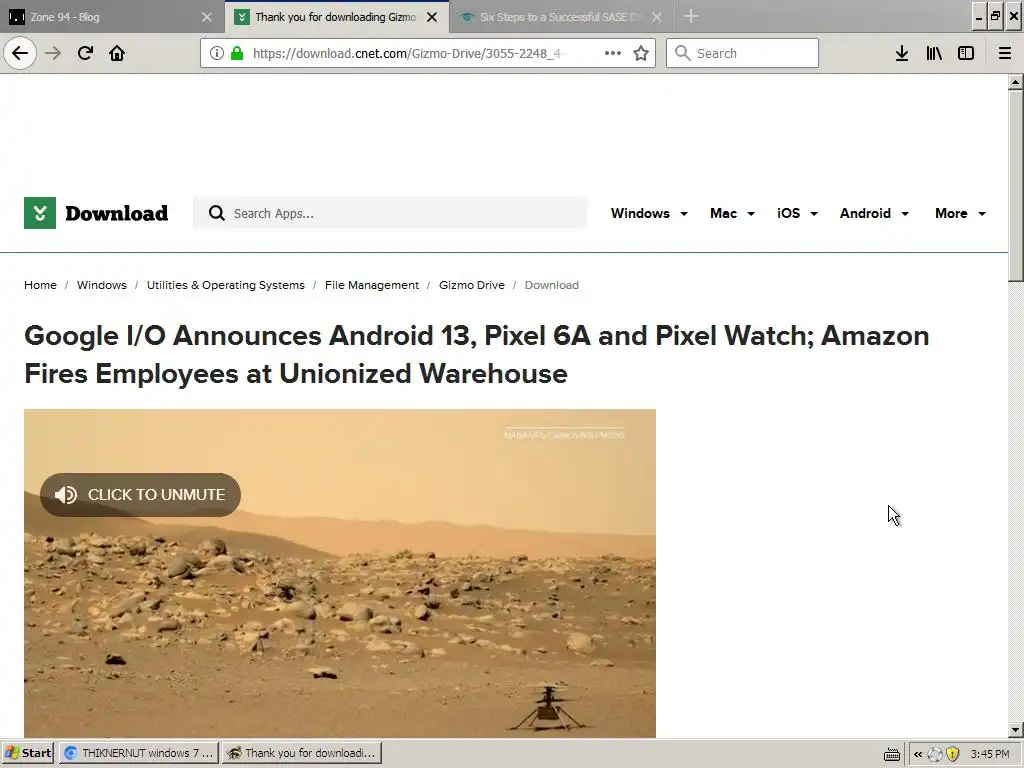Viewport: 1024px width, 768px height.
Task: Click the tray network globe icon
Action: [935, 754]
